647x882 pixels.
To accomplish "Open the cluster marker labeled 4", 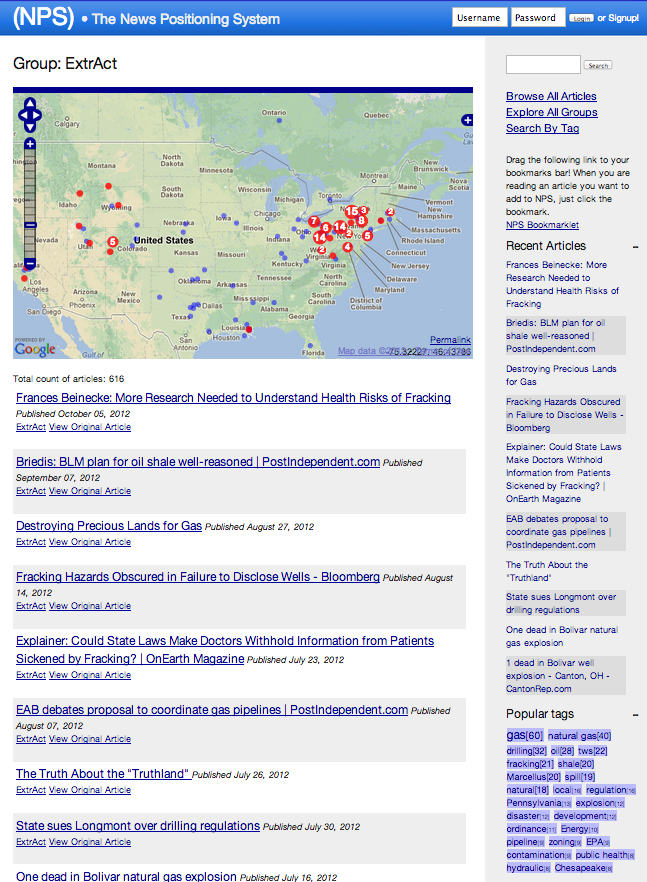I will coord(348,247).
